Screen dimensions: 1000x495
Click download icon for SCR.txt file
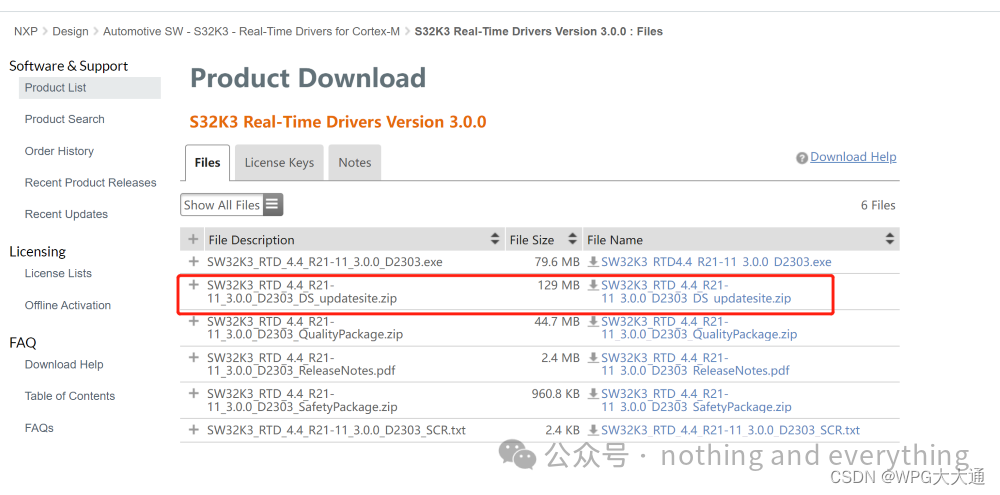click(x=593, y=431)
